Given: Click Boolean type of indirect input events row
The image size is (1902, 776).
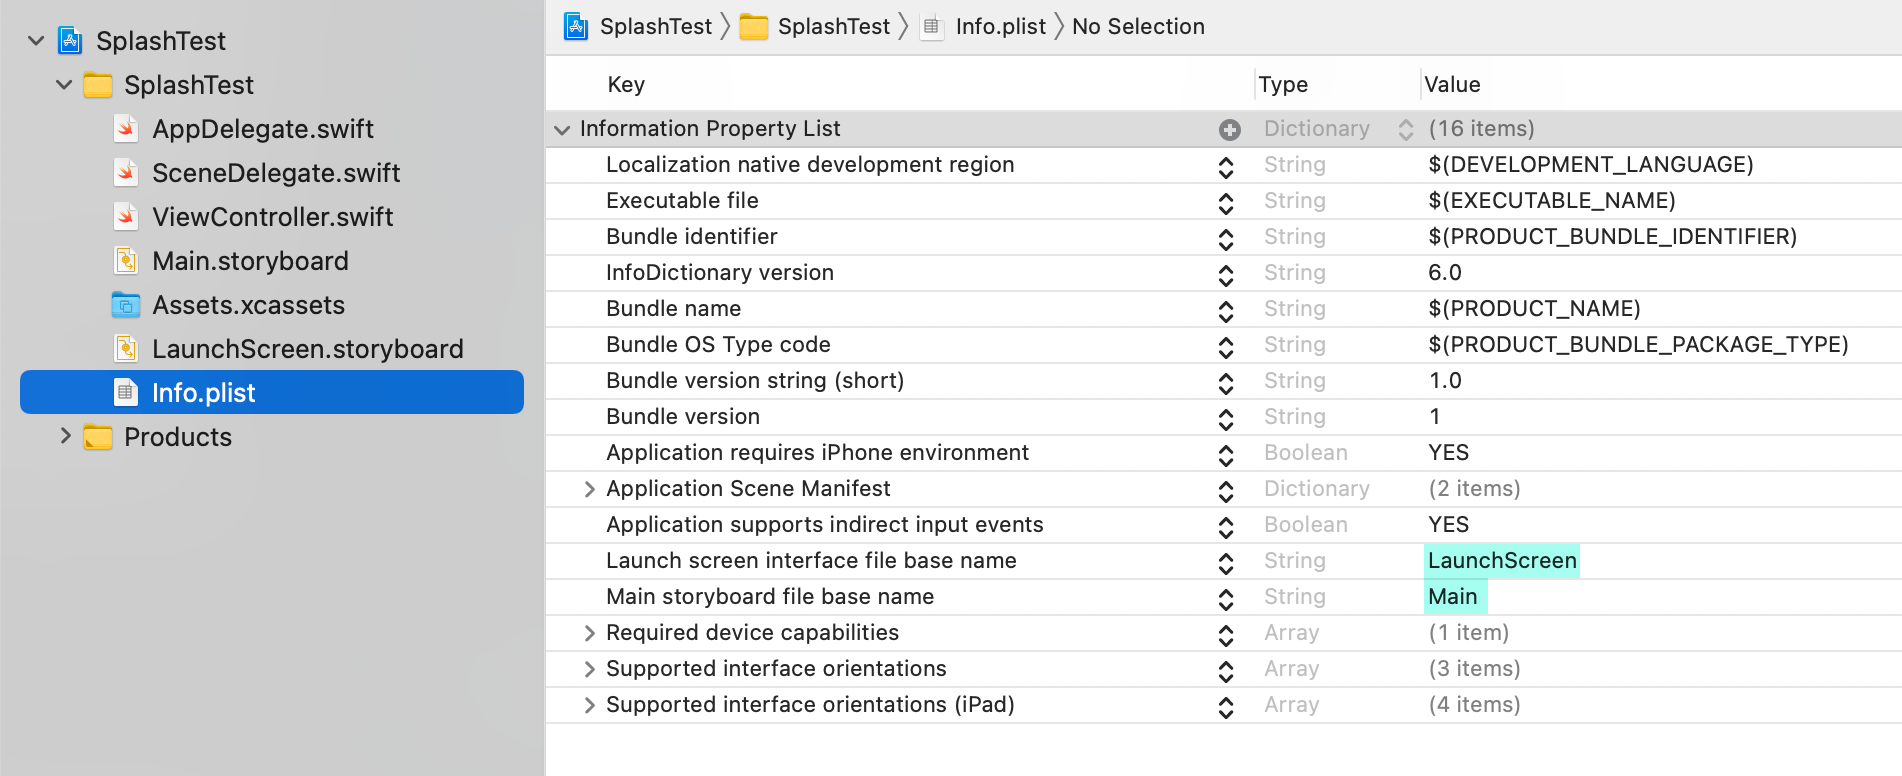Looking at the screenshot, I should coord(1306,525).
